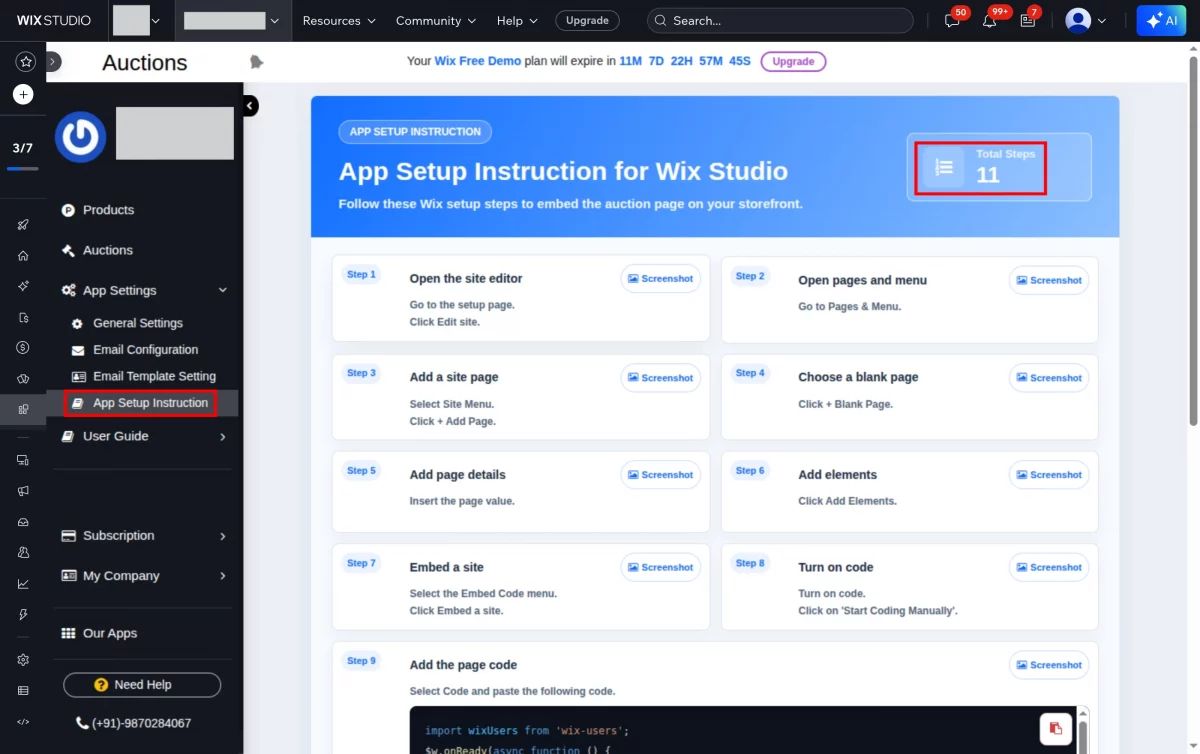Go to Home icon in left rail
Image resolution: width=1200 pixels, height=754 pixels.
click(23, 256)
